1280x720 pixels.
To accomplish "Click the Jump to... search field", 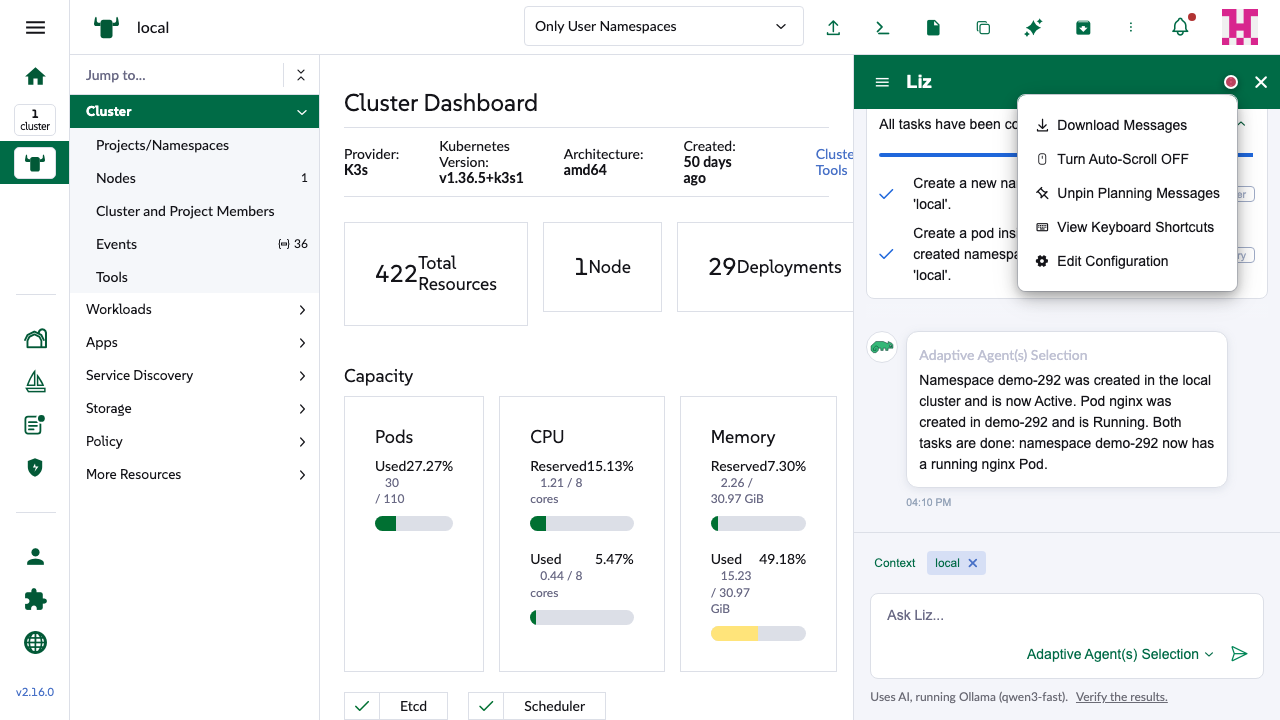I will click(177, 75).
